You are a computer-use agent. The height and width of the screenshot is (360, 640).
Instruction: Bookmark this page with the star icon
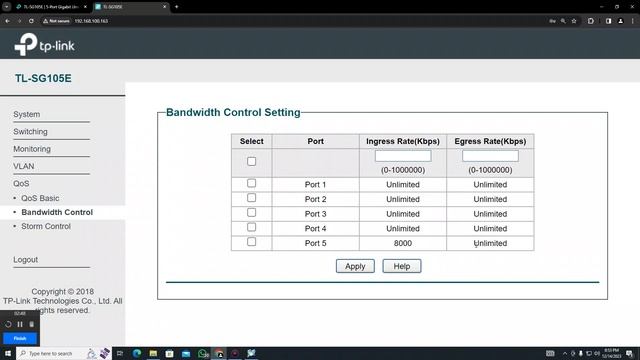[x=574, y=21]
